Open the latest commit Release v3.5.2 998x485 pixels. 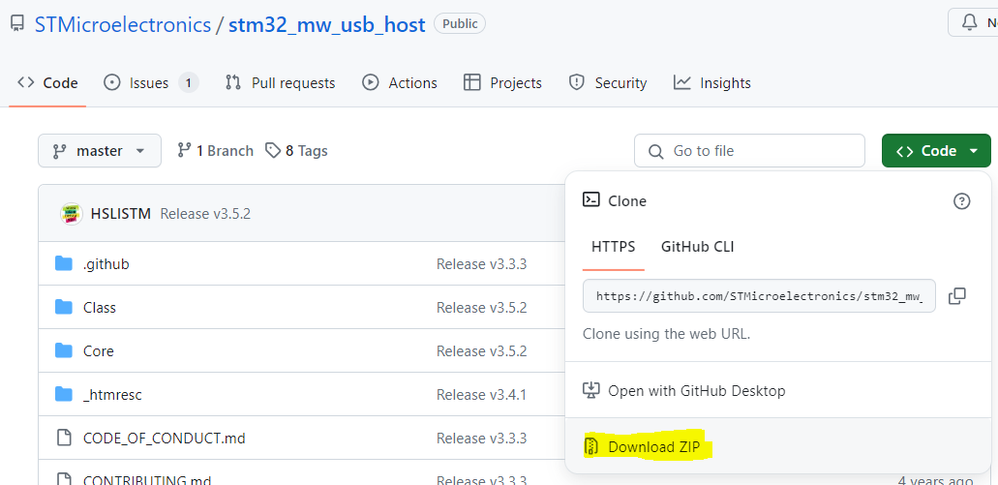(x=205, y=214)
